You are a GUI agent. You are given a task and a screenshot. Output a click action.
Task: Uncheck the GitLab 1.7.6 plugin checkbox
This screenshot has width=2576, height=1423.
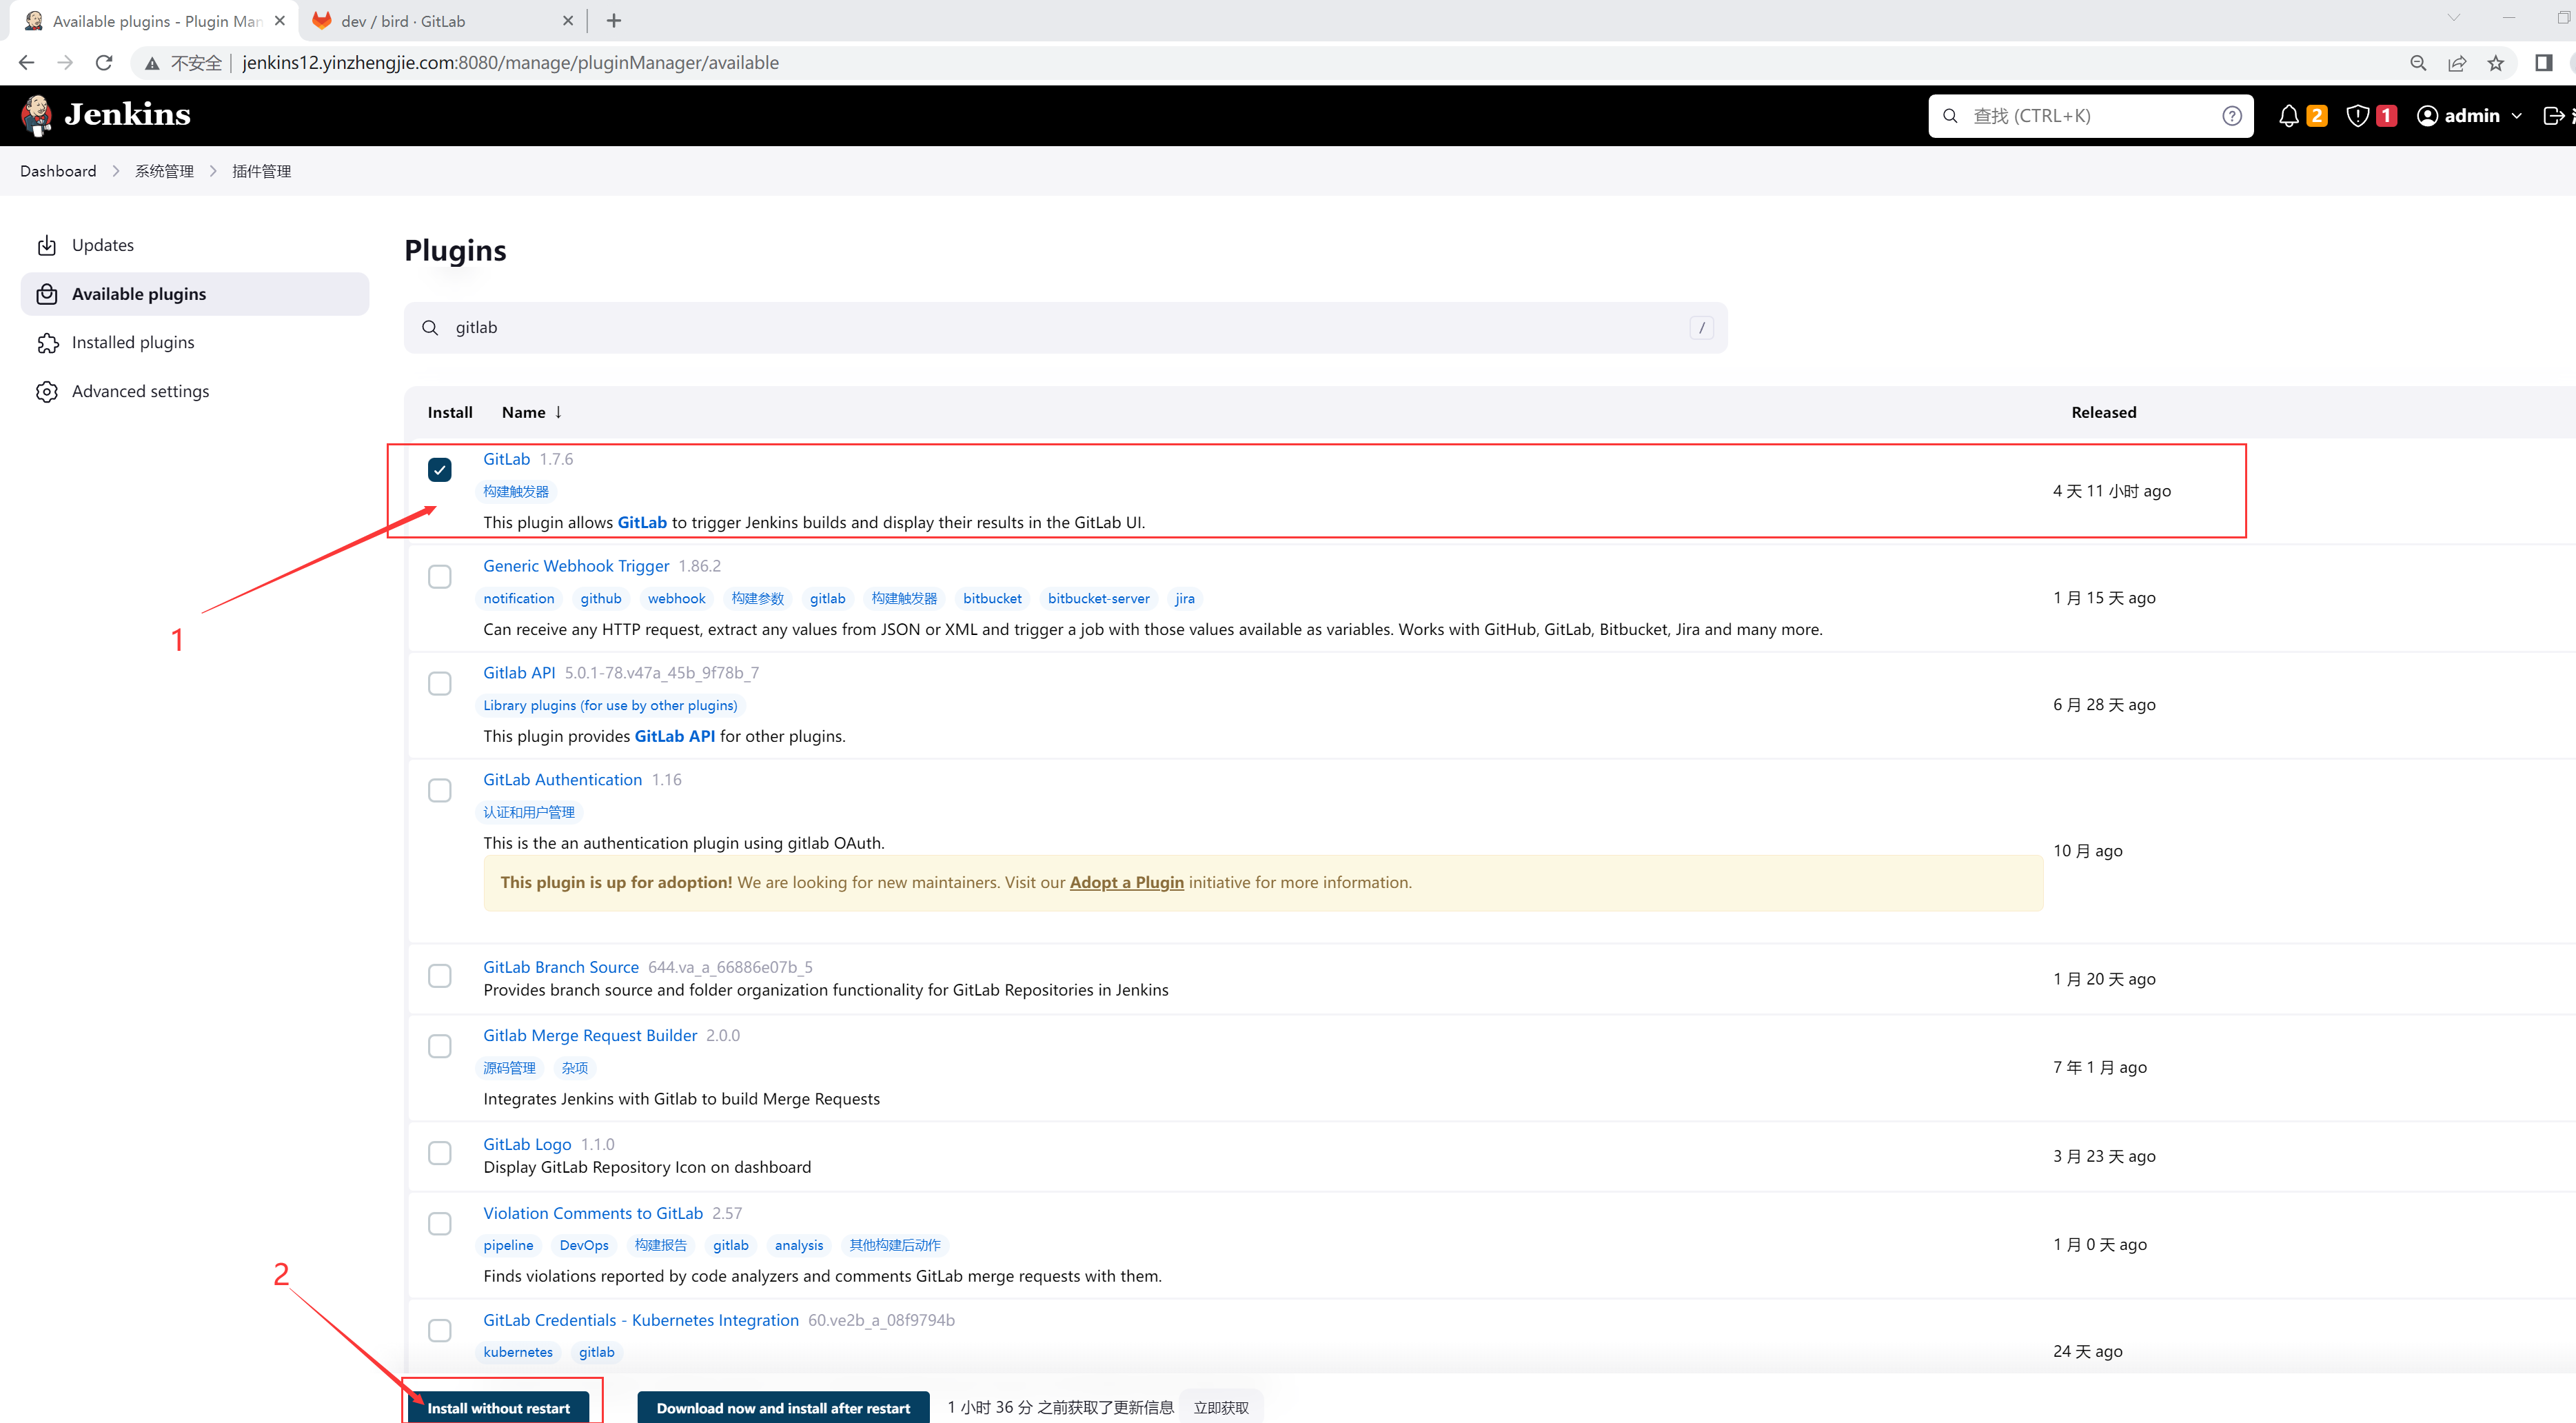(x=439, y=469)
